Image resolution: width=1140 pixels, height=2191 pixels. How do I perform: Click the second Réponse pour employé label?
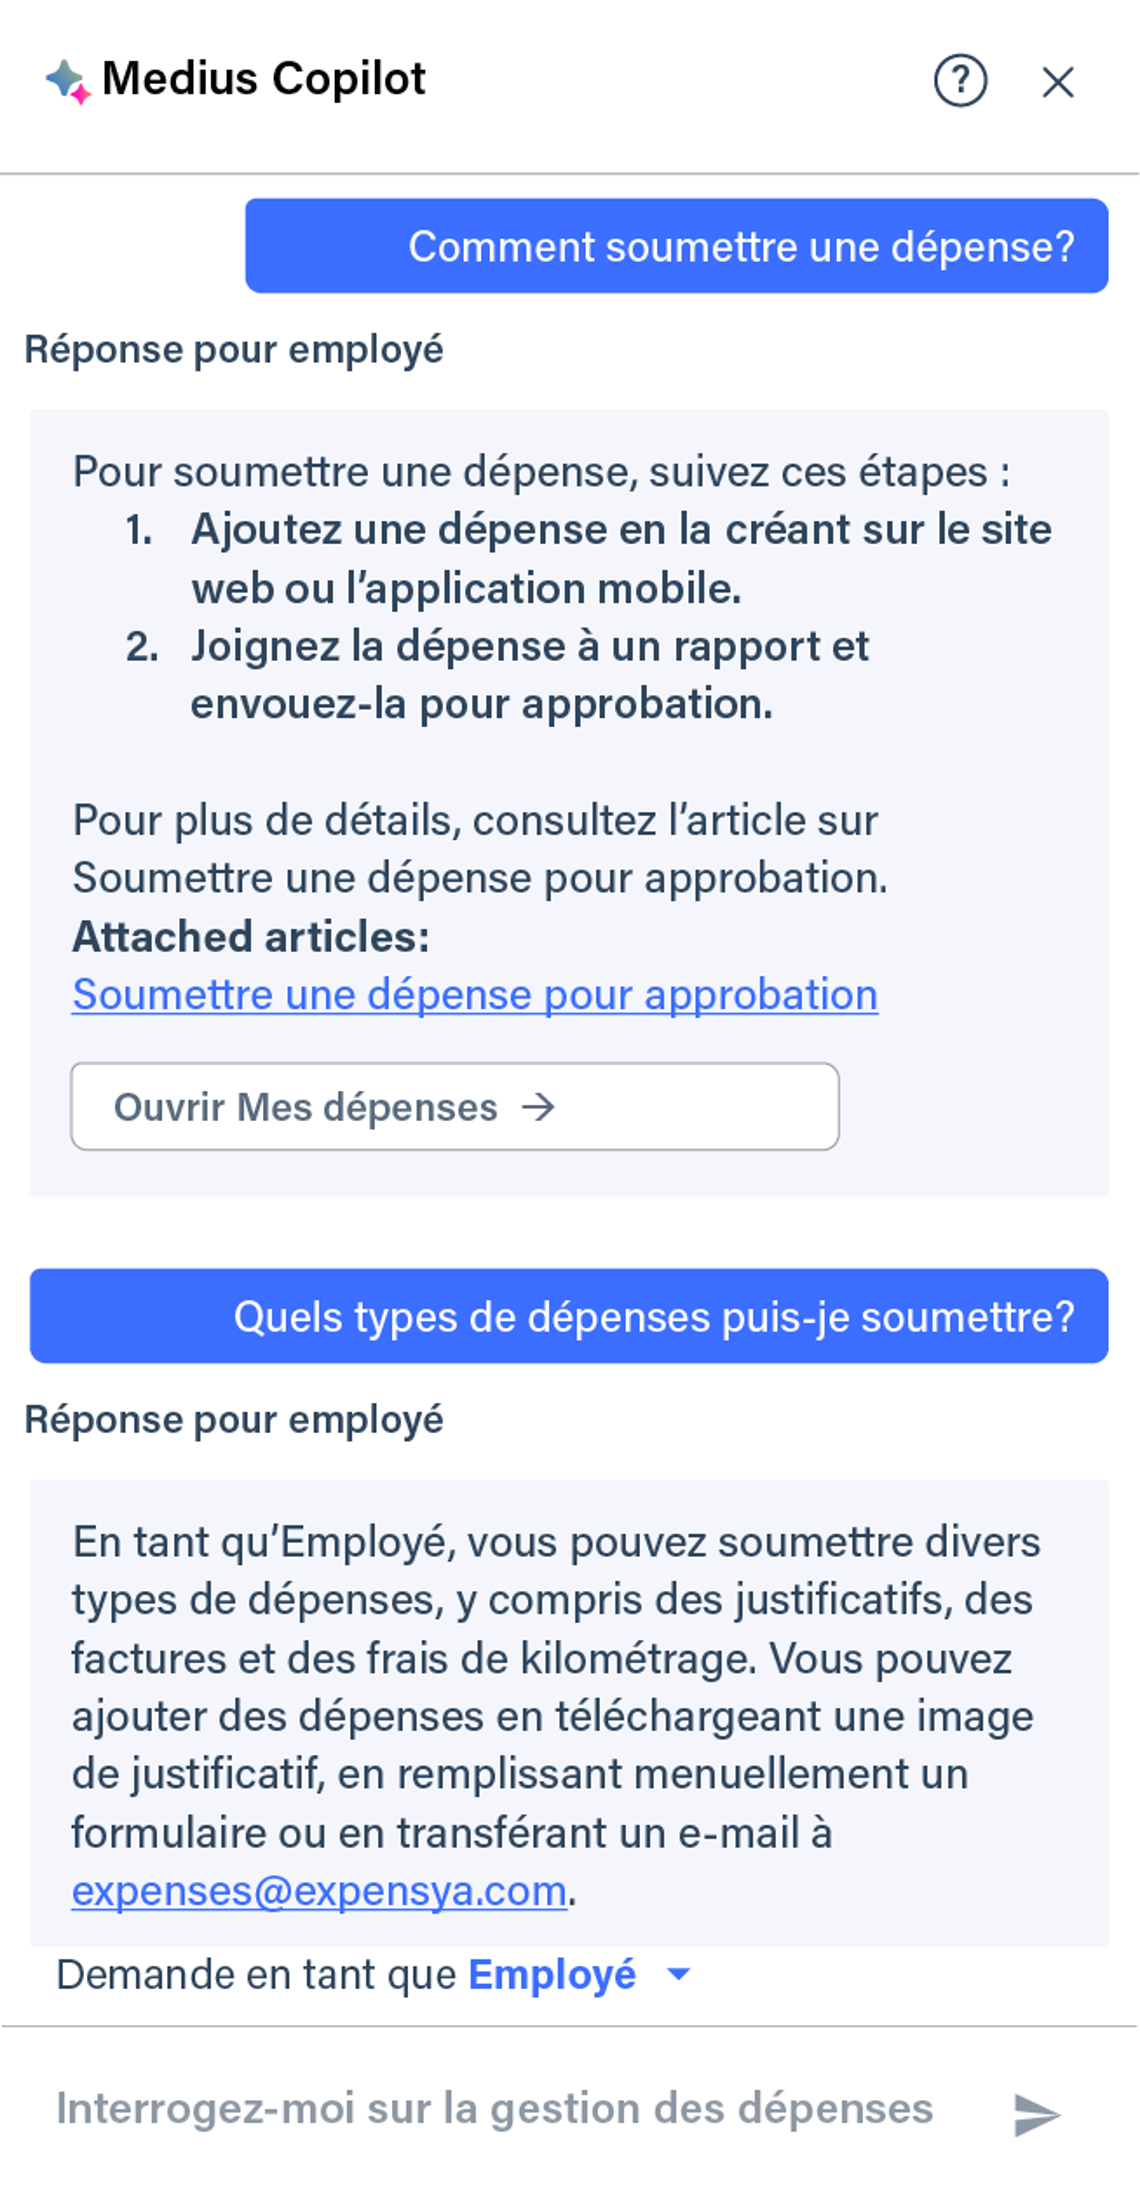(x=234, y=1420)
